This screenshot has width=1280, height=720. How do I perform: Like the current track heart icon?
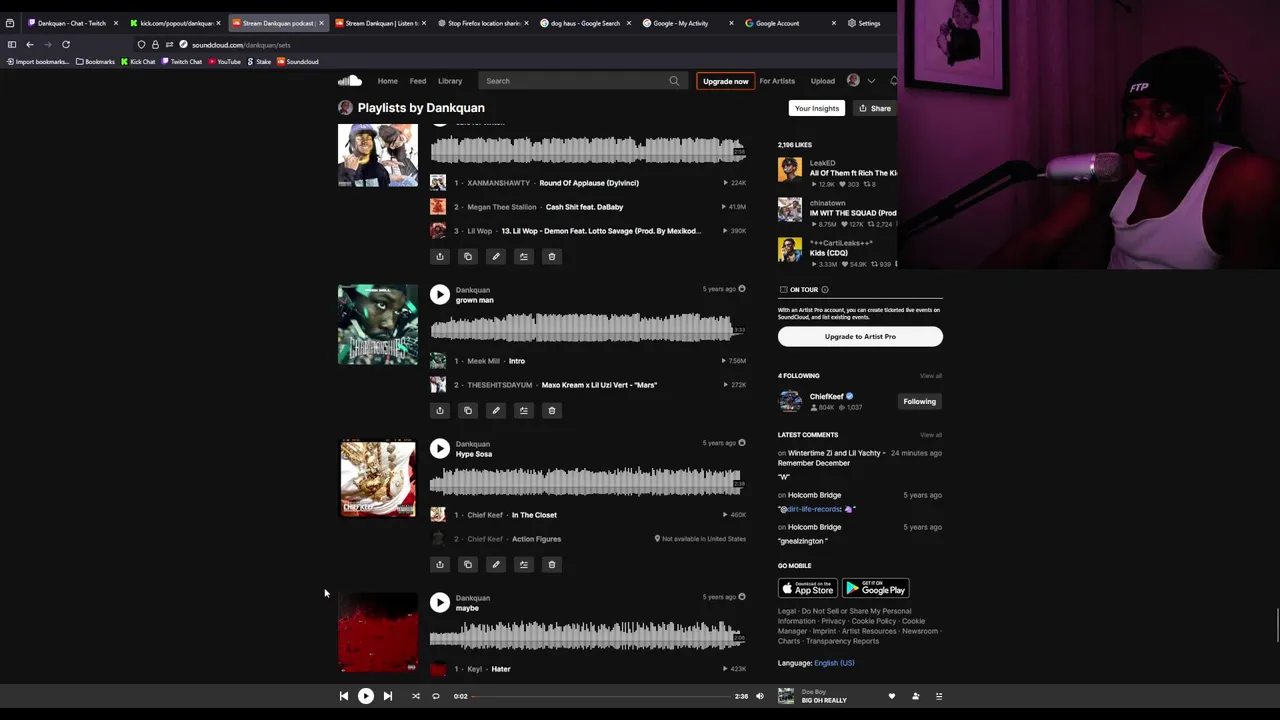pos(892,696)
